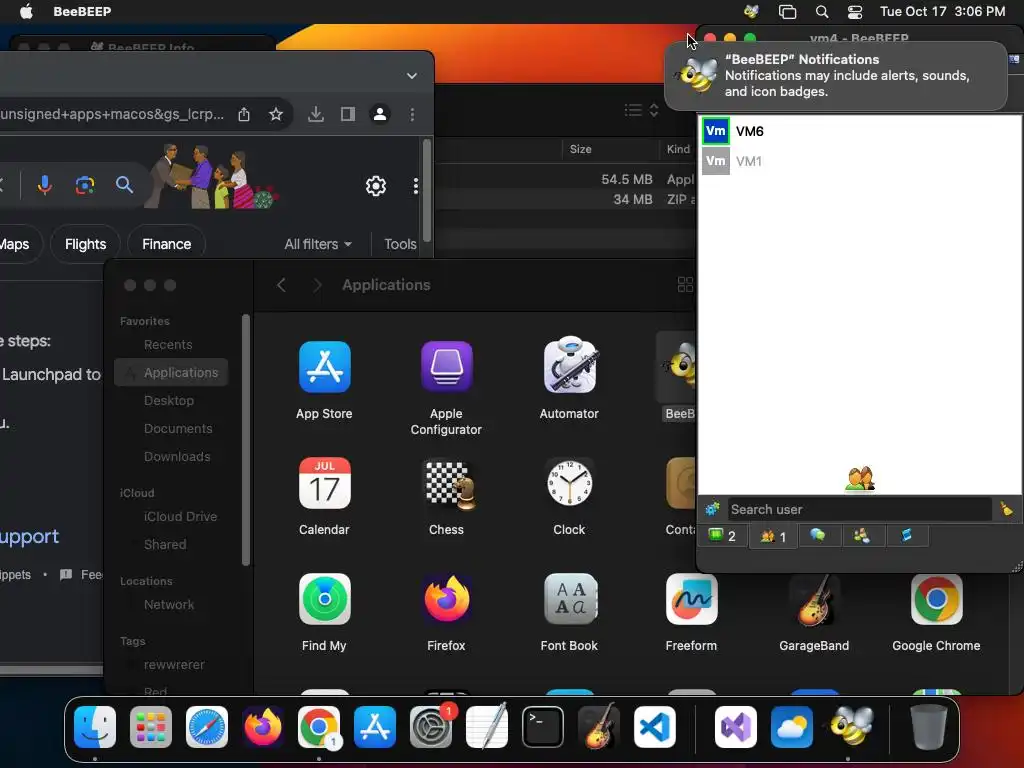Viewport: 1024px width, 768px height.
Task: Open Recents in Finder sidebar
Action: (x=168, y=344)
